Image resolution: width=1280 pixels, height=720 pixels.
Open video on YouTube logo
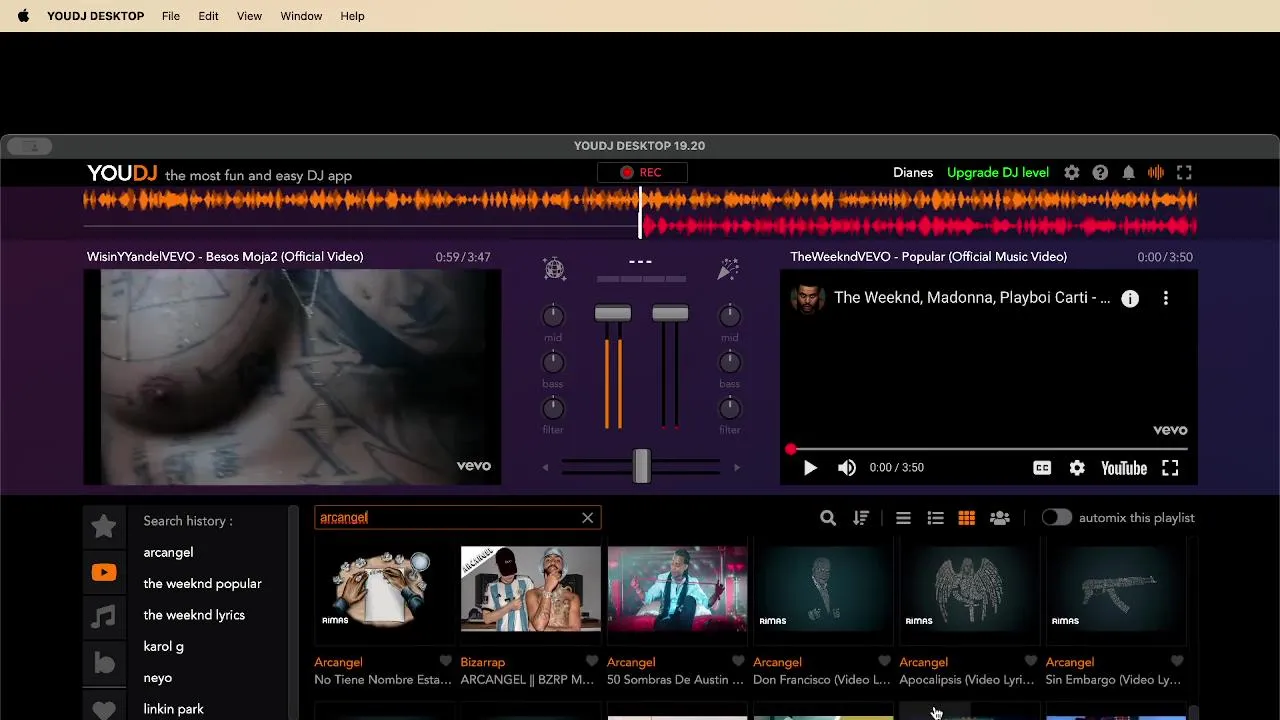click(1124, 468)
